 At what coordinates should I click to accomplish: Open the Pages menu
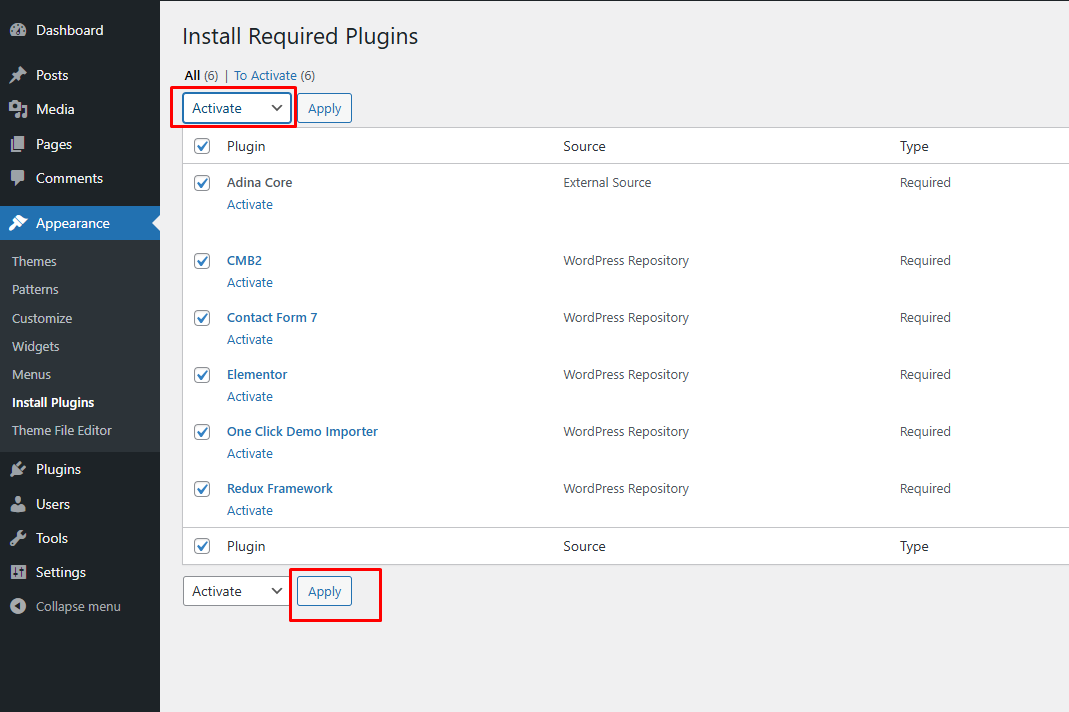pyautogui.click(x=54, y=144)
